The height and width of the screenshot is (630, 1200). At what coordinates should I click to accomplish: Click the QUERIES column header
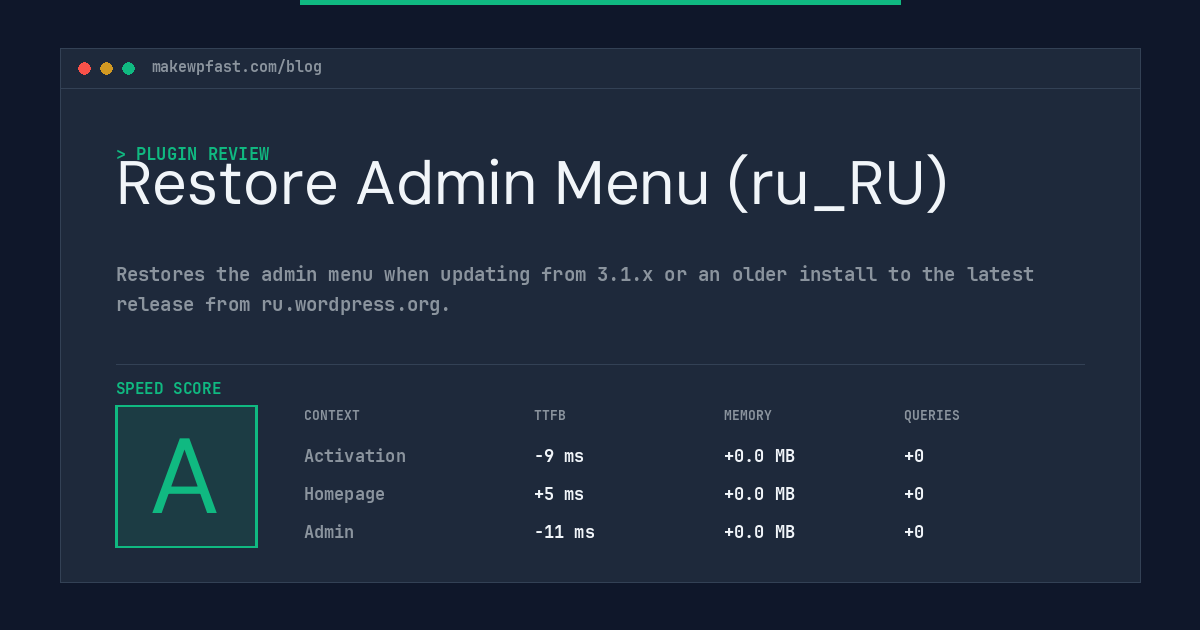(932, 416)
